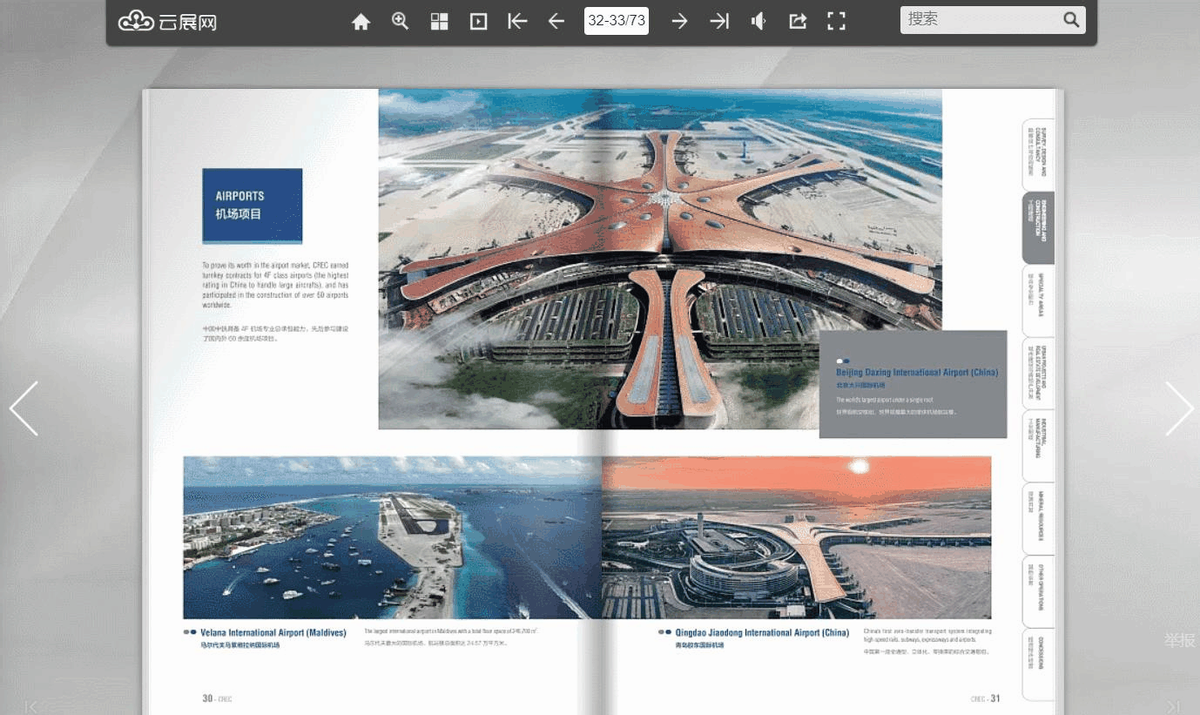Click the 举报 report link
This screenshot has width=1200, height=715.
(x=1180, y=640)
